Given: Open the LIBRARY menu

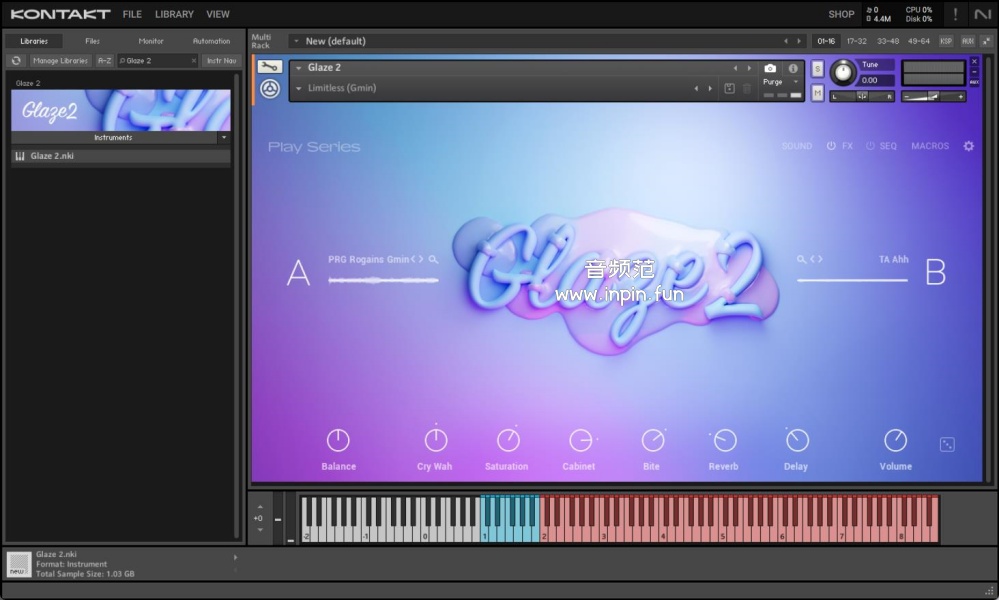Looking at the screenshot, I should click(x=174, y=14).
